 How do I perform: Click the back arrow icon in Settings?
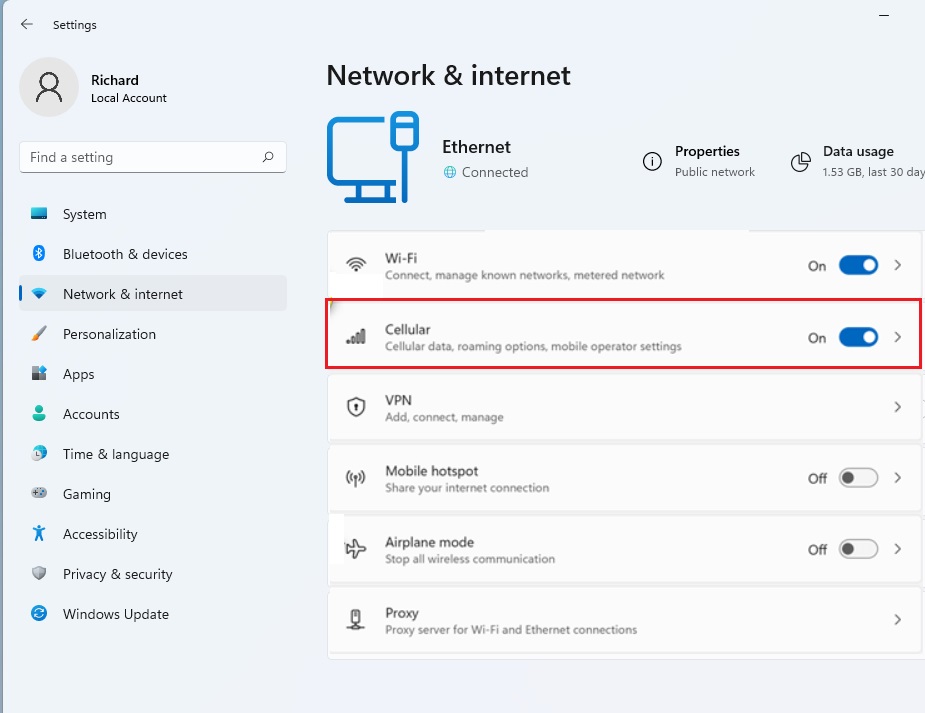pyautogui.click(x=27, y=24)
